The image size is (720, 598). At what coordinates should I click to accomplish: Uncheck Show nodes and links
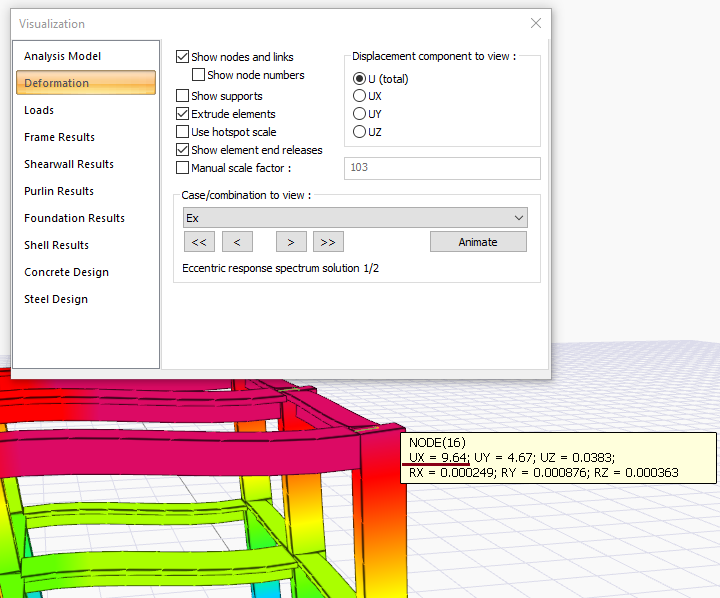coord(183,58)
